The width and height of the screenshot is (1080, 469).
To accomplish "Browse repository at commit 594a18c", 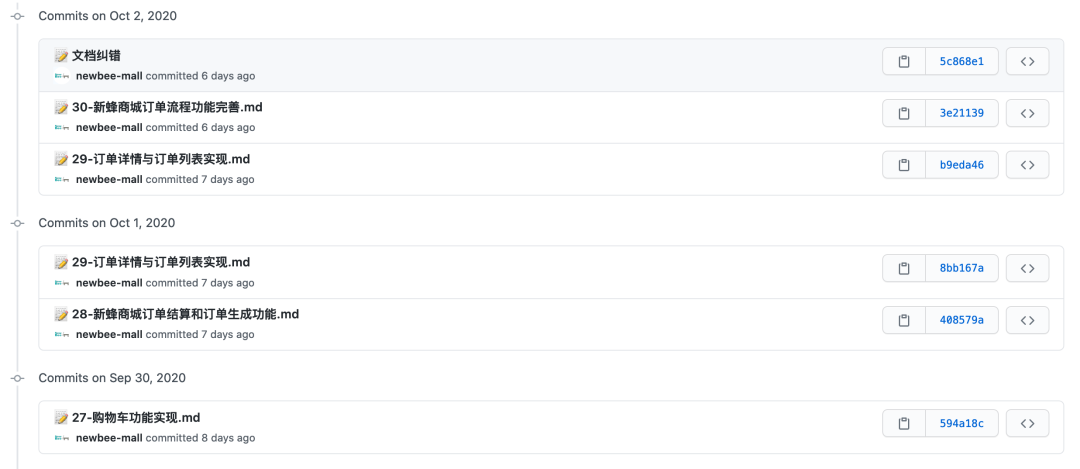I will [x=1028, y=423].
